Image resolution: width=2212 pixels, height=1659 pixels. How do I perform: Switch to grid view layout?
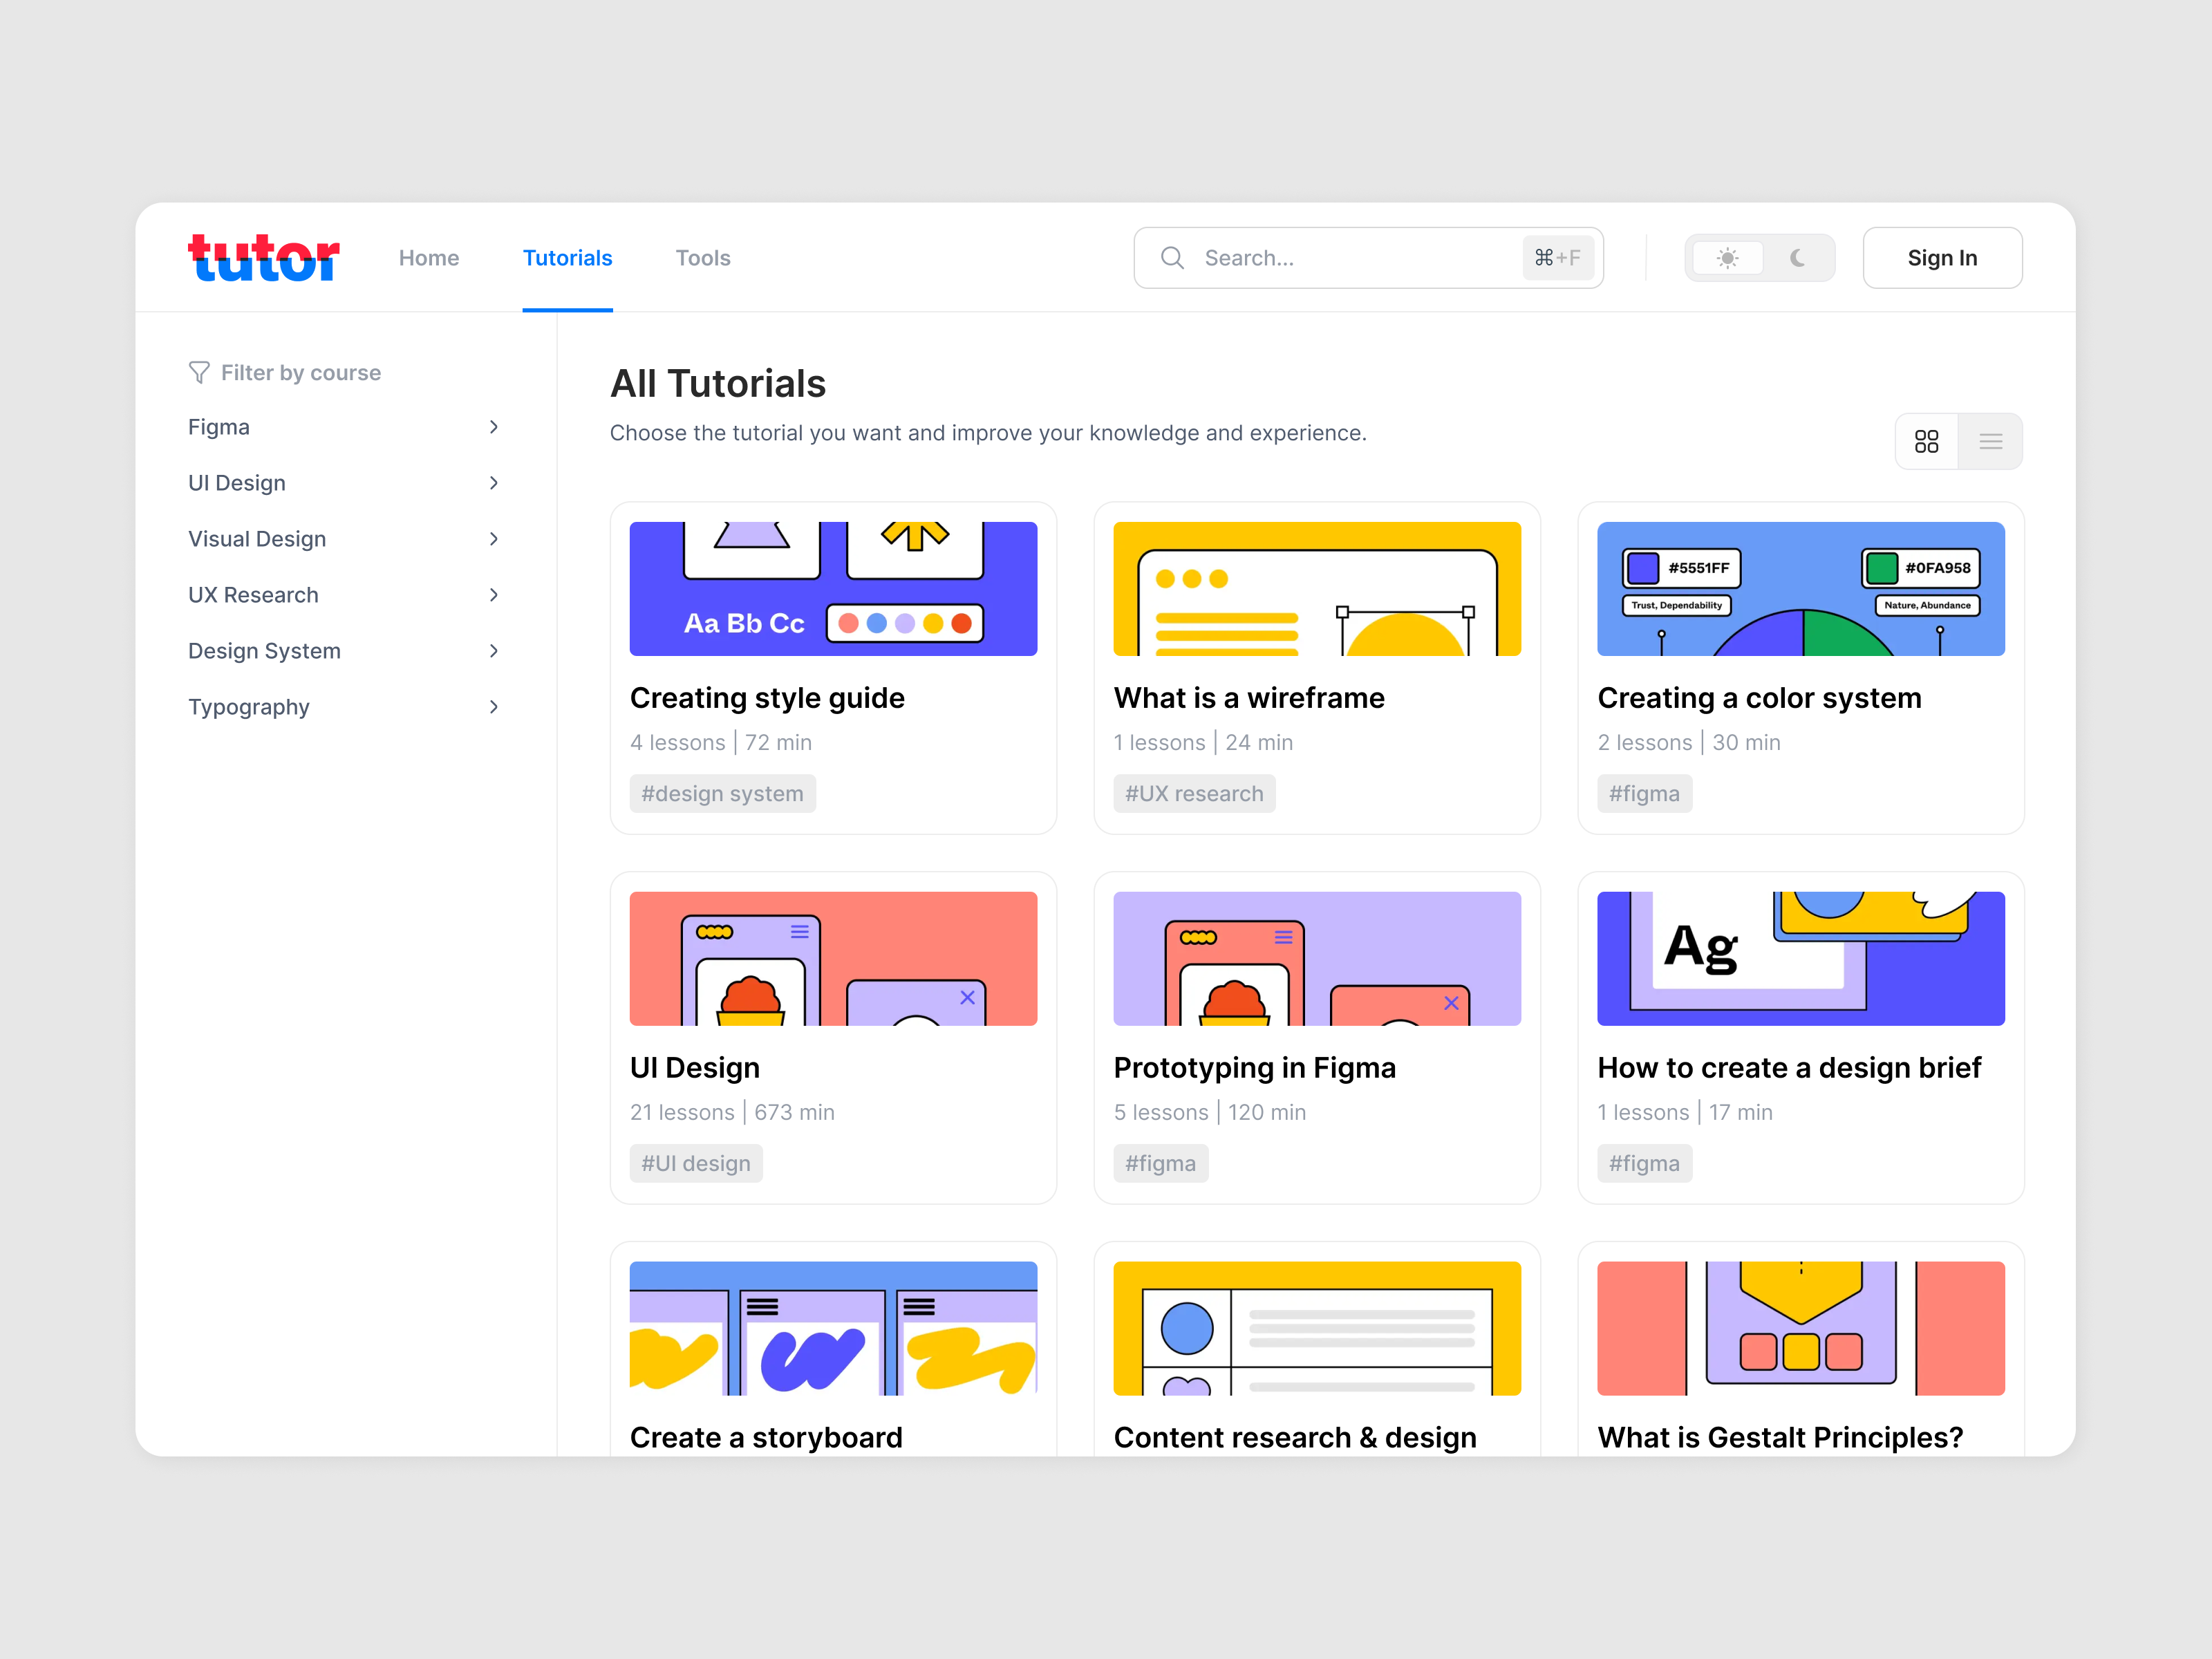1926,441
